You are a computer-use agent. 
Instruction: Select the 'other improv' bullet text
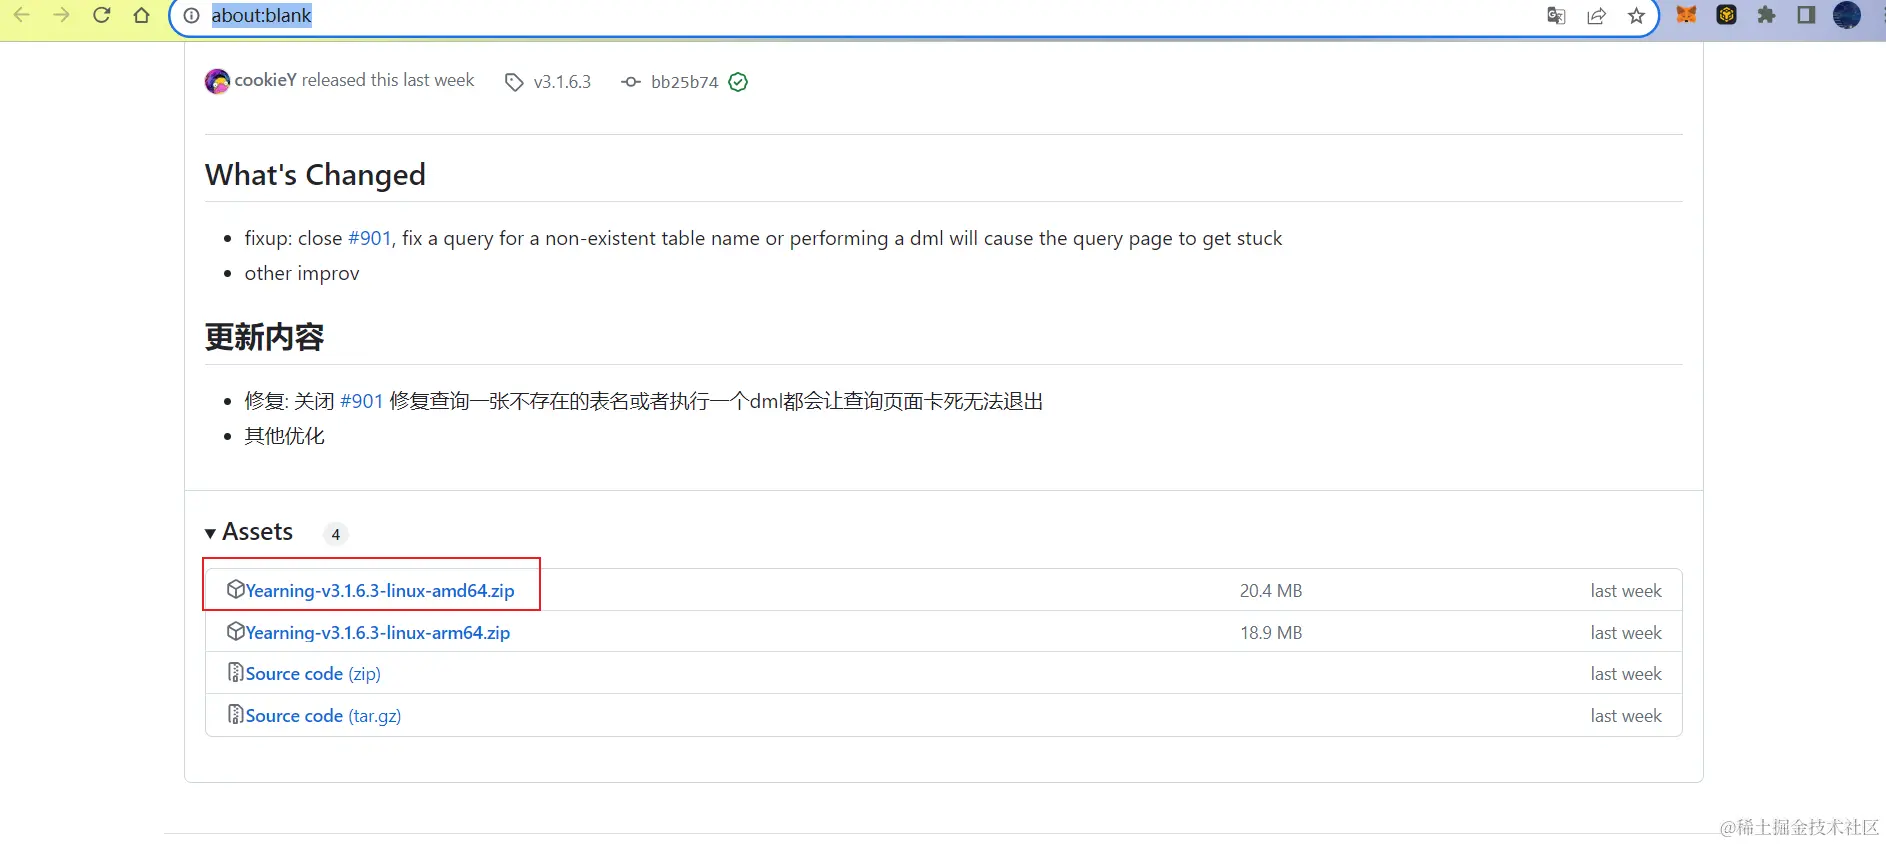click(x=302, y=273)
